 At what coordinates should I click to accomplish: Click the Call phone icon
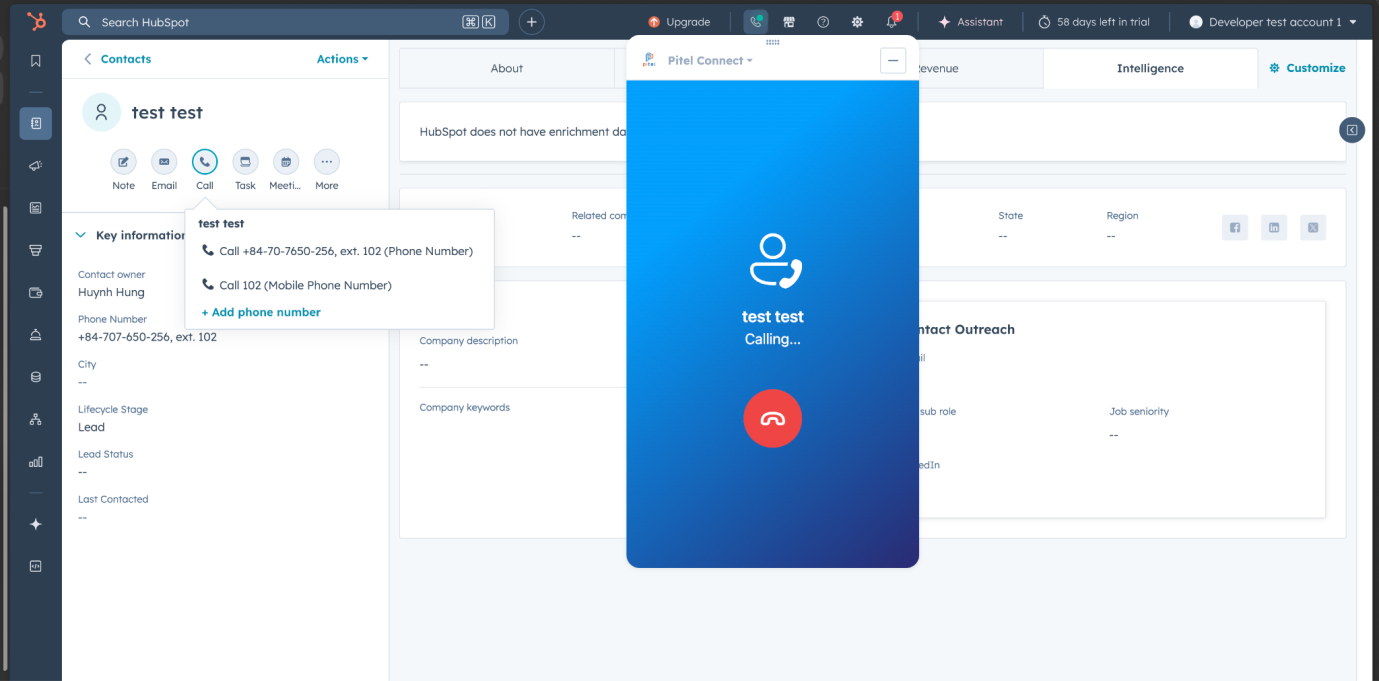(205, 162)
